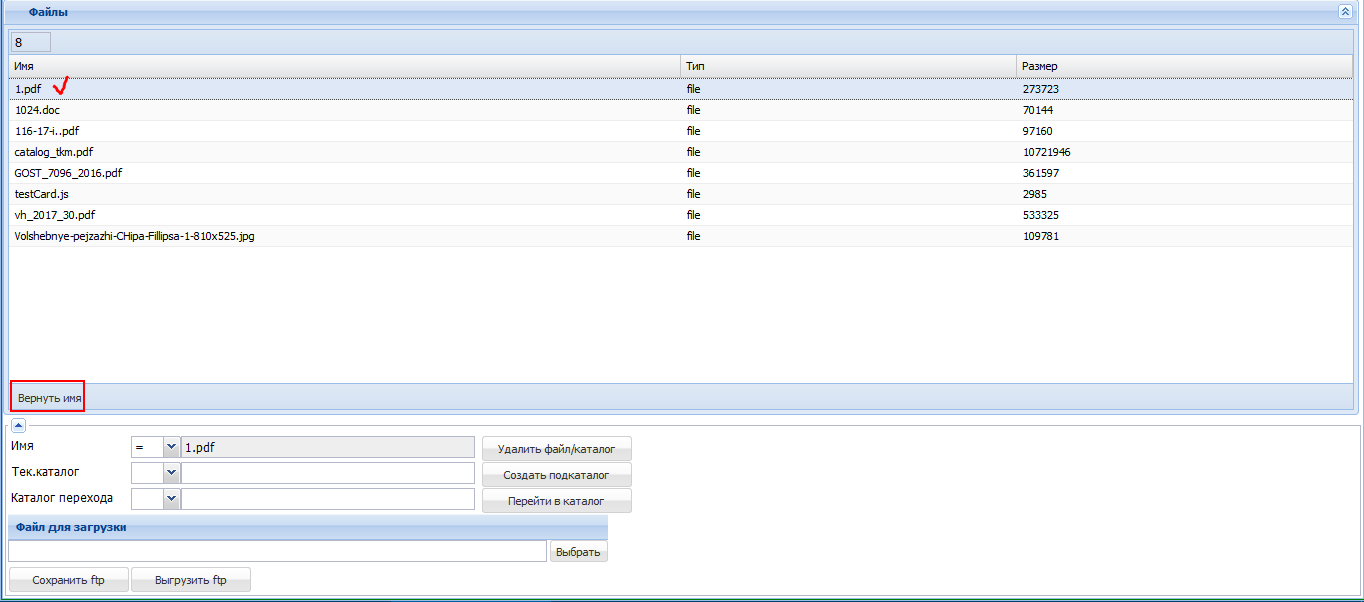The height and width of the screenshot is (602, 1364).
Task: Select the testCard.js file row
Action: [681, 194]
